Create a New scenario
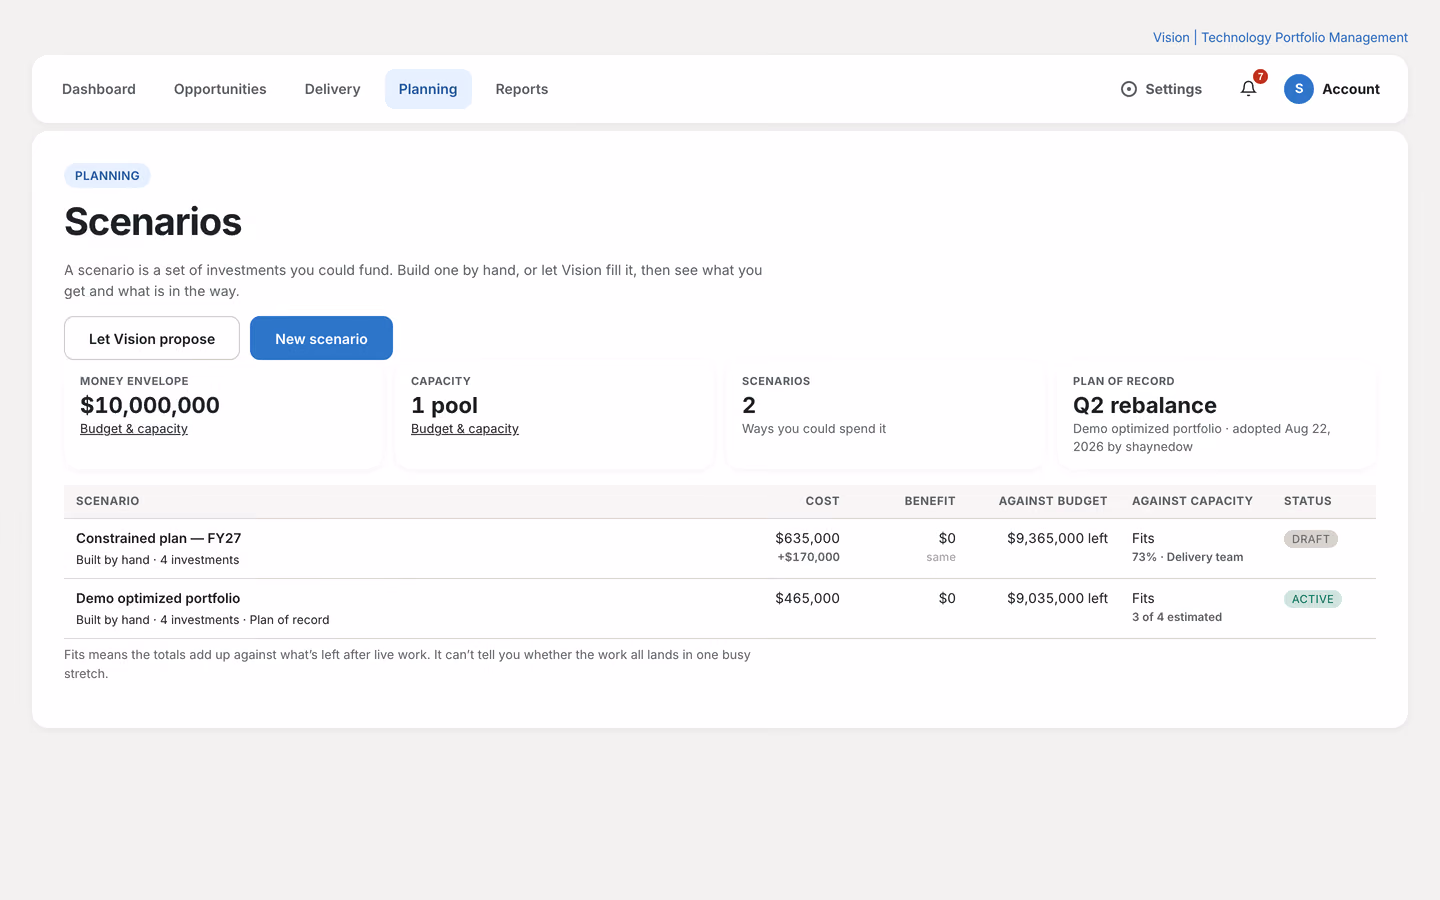The height and width of the screenshot is (900, 1440). click(321, 338)
